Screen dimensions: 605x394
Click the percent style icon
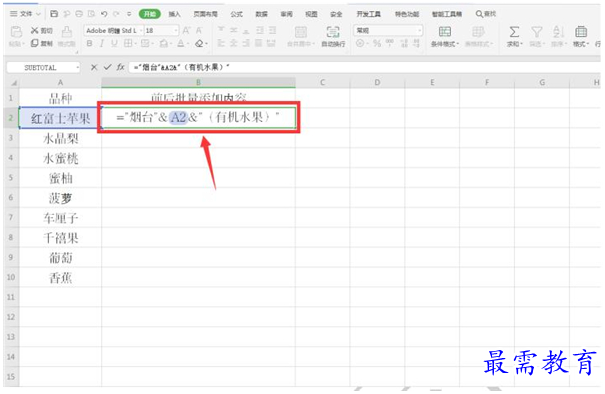click(x=377, y=43)
